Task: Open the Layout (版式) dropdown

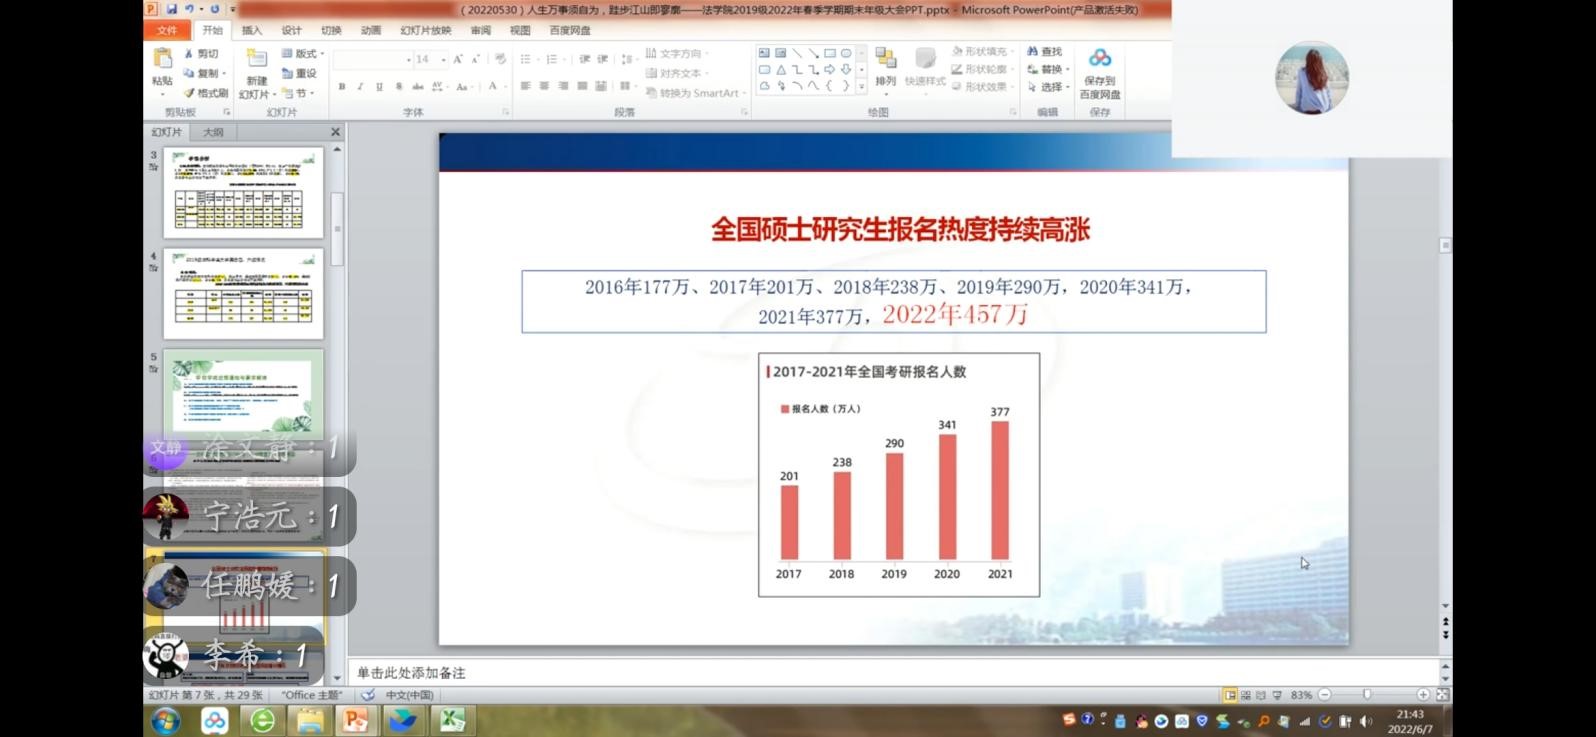Action: click(x=303, y=54)
